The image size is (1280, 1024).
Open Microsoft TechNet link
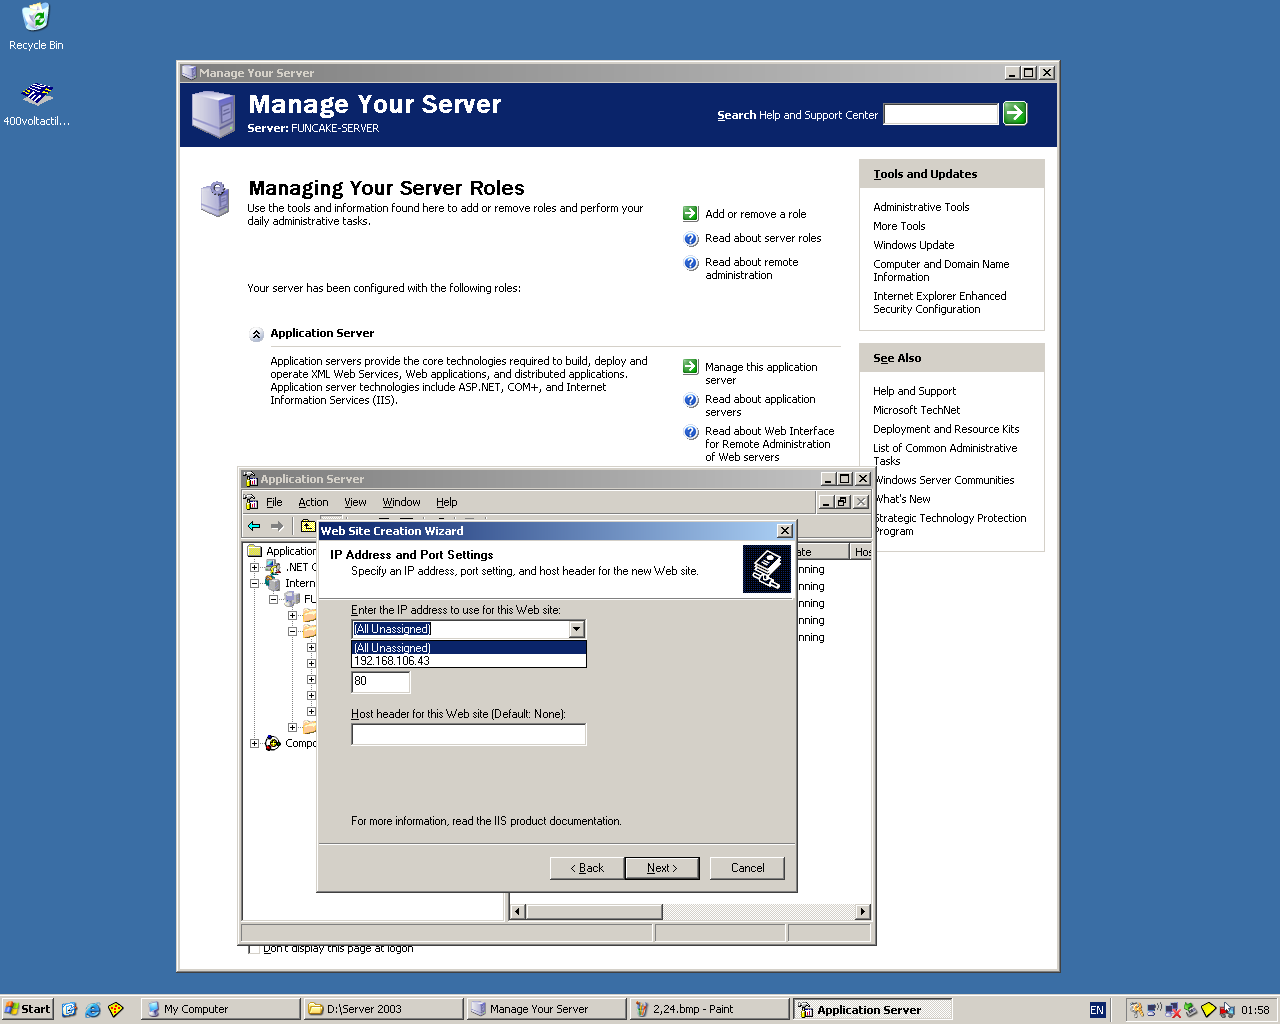(x=916, y=410)
